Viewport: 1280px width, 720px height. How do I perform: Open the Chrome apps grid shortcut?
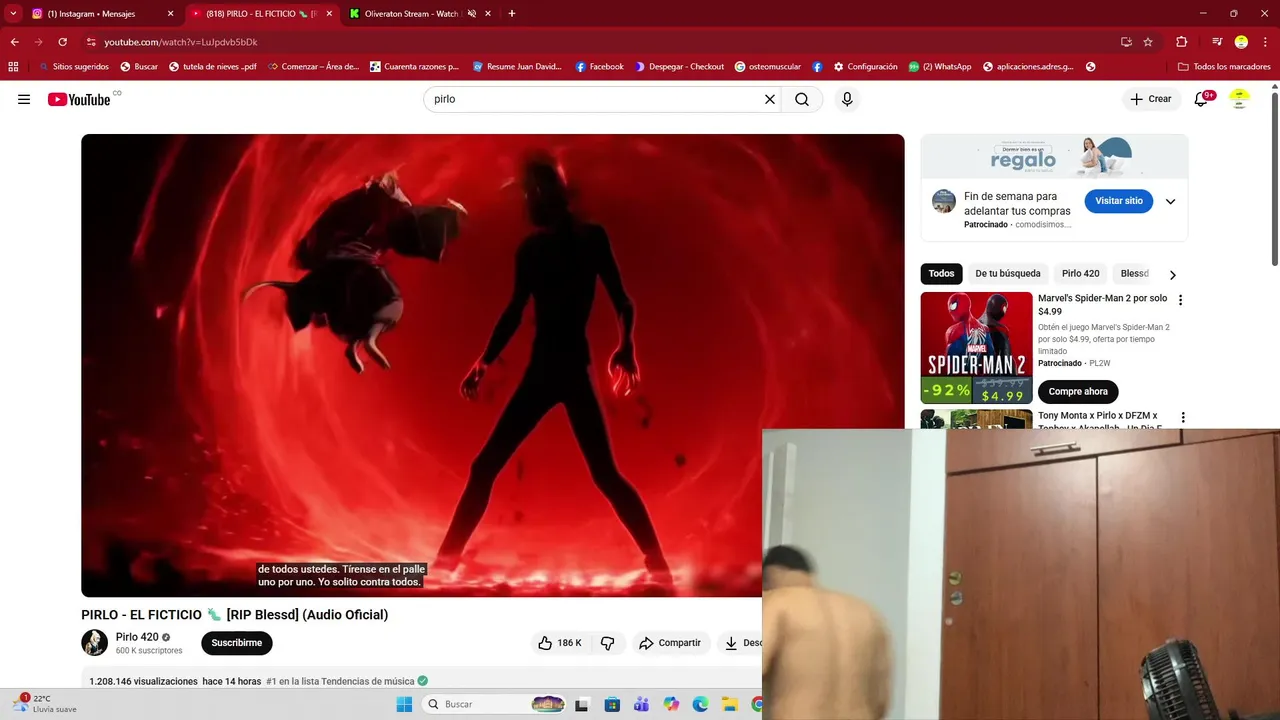pos(13,67)
